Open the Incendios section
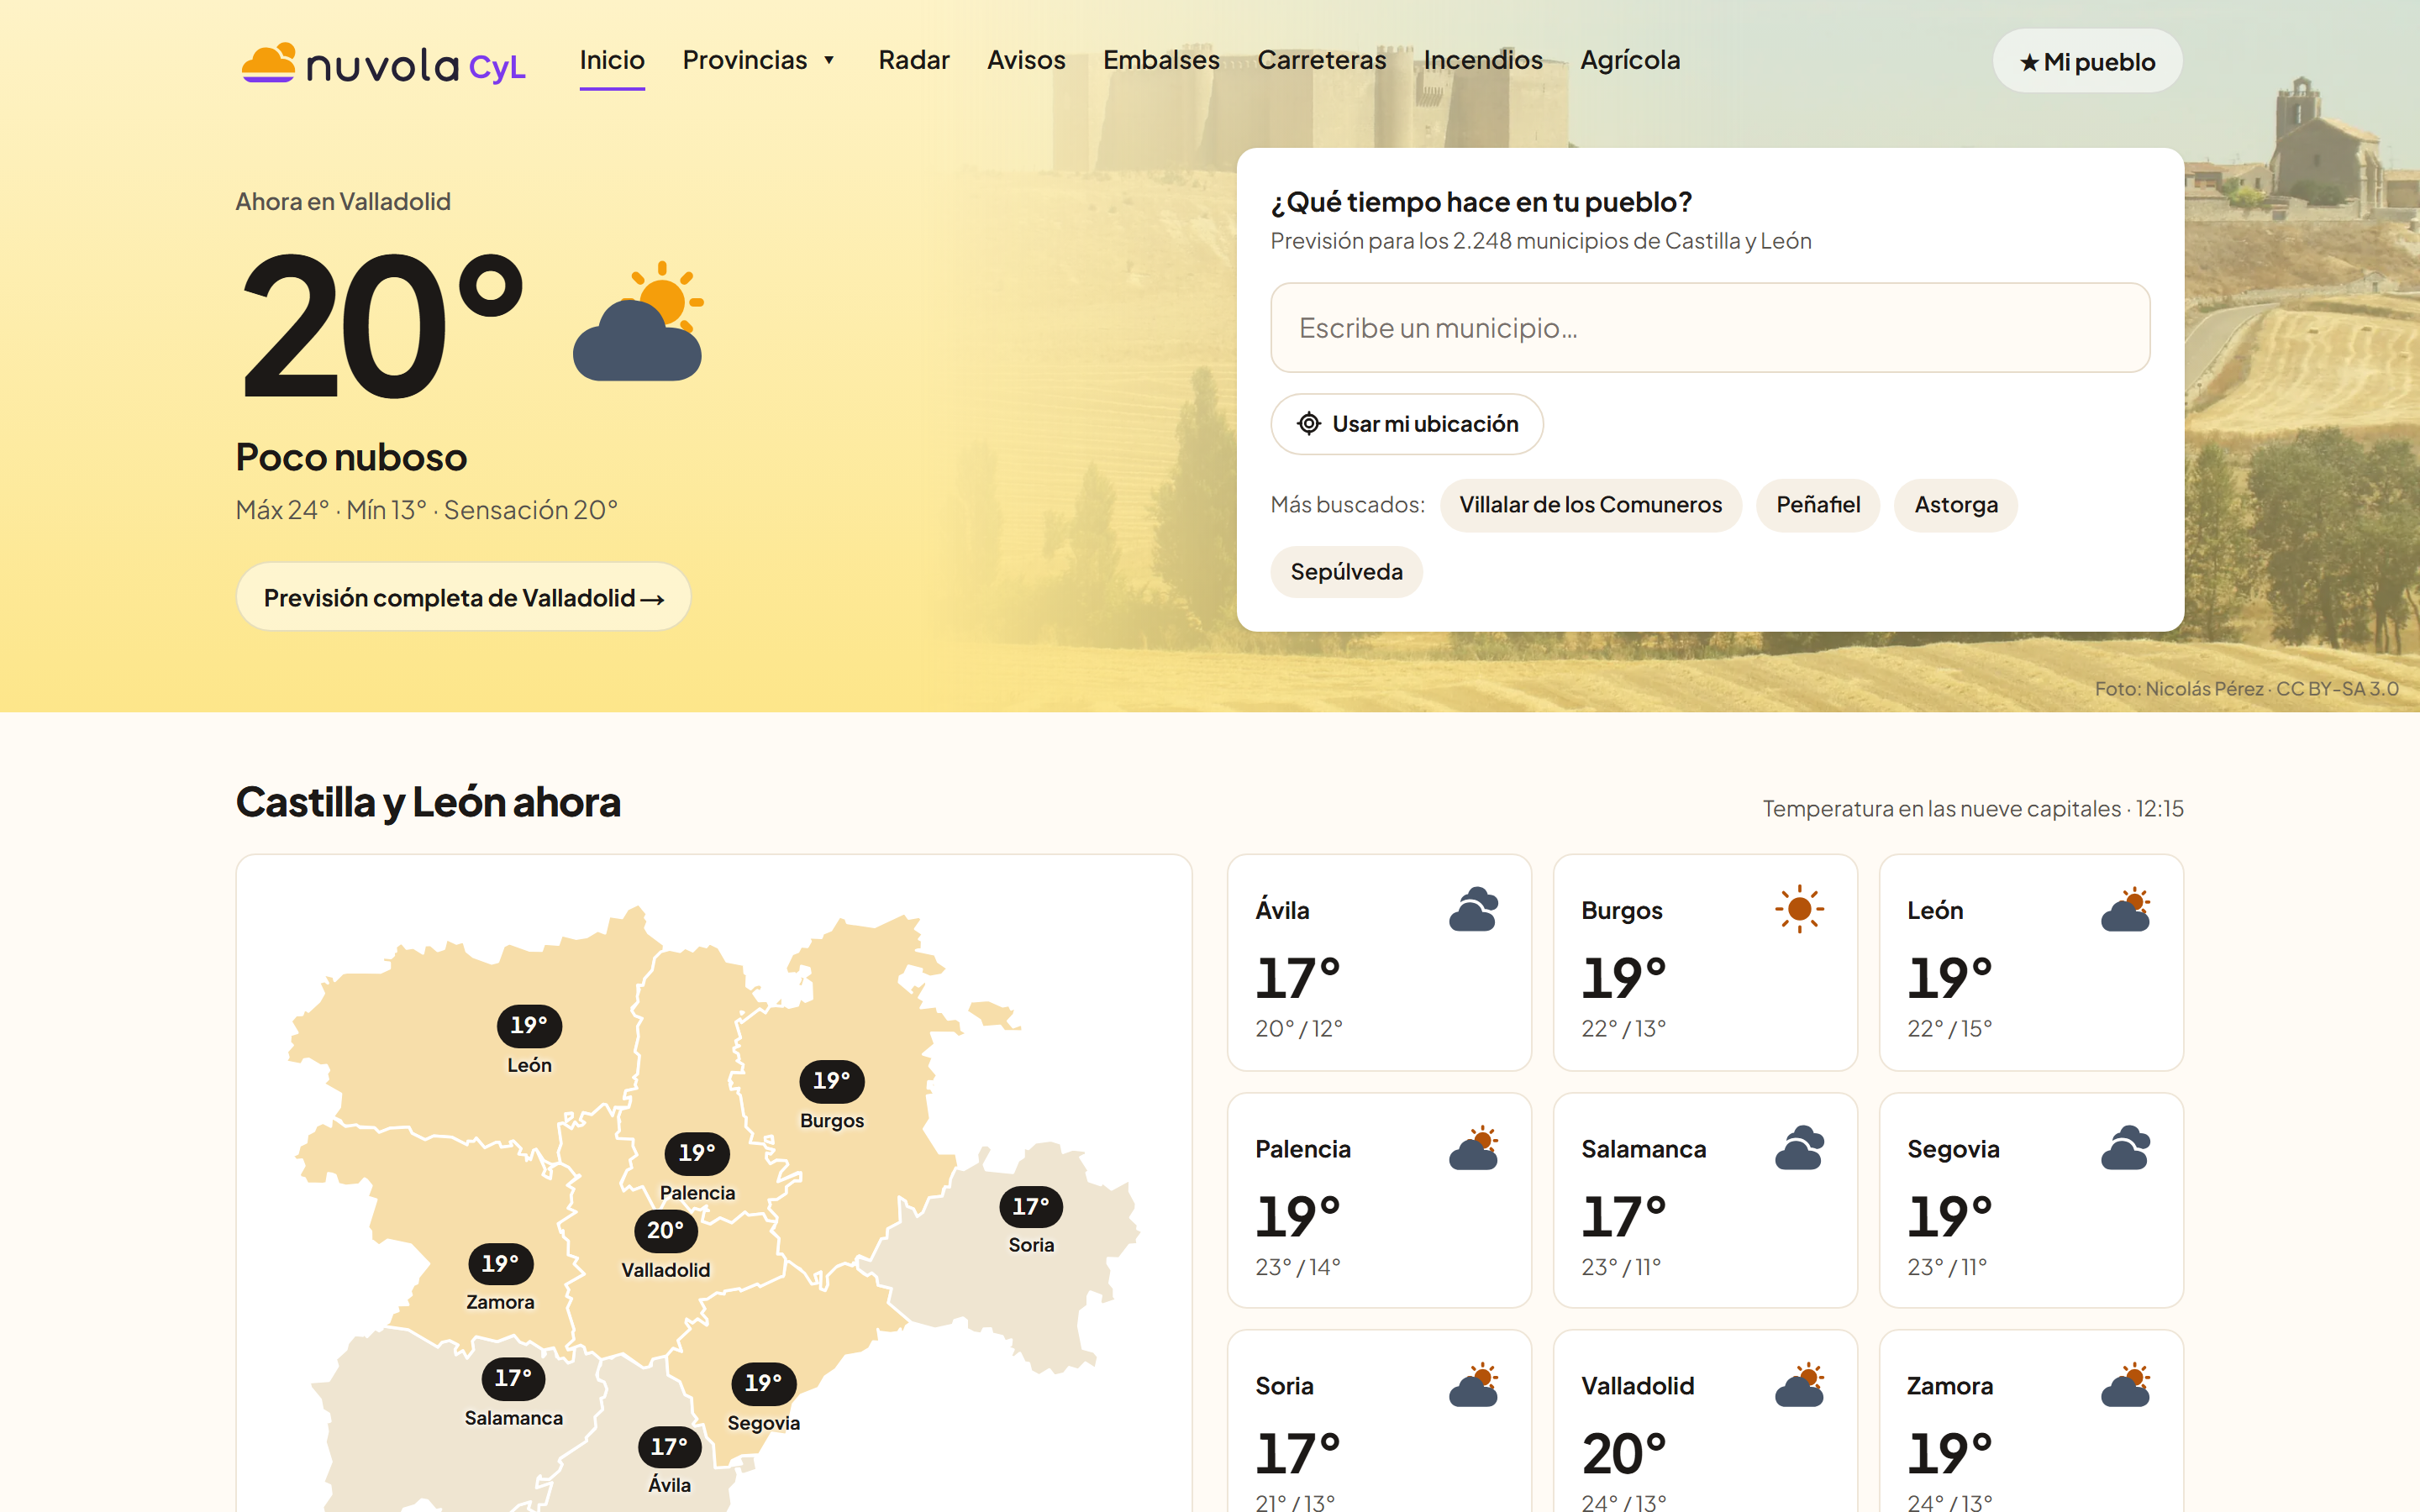The image size is (2420, 1512). pos(1483,60)
